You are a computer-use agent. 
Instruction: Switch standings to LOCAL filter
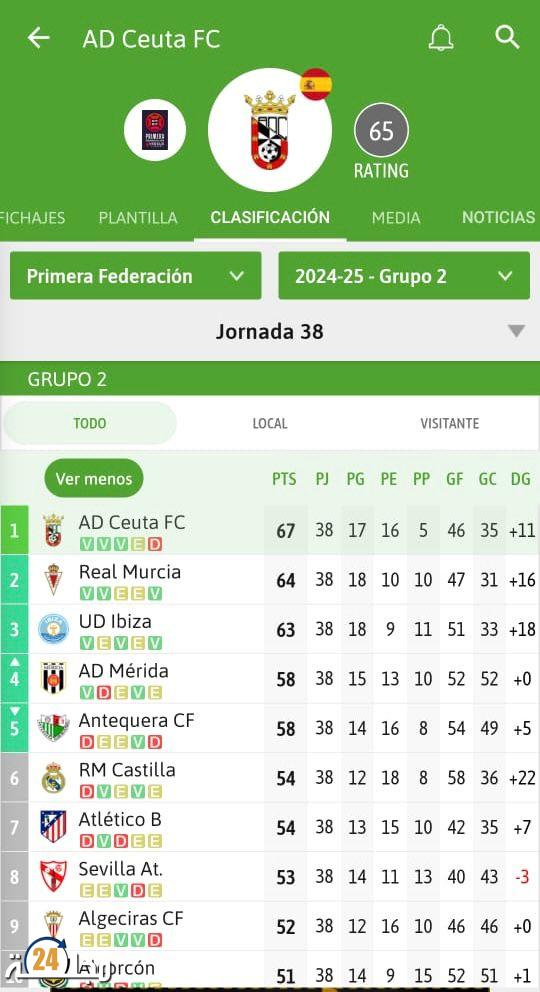click(x=270, y=423)
